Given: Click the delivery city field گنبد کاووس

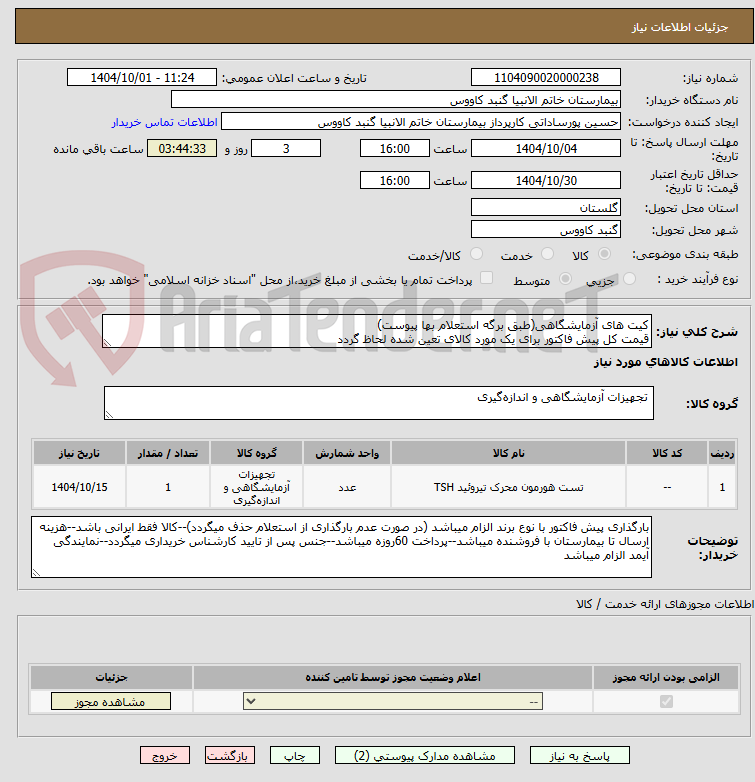Looking at the screenshot, I should [546, 229].
